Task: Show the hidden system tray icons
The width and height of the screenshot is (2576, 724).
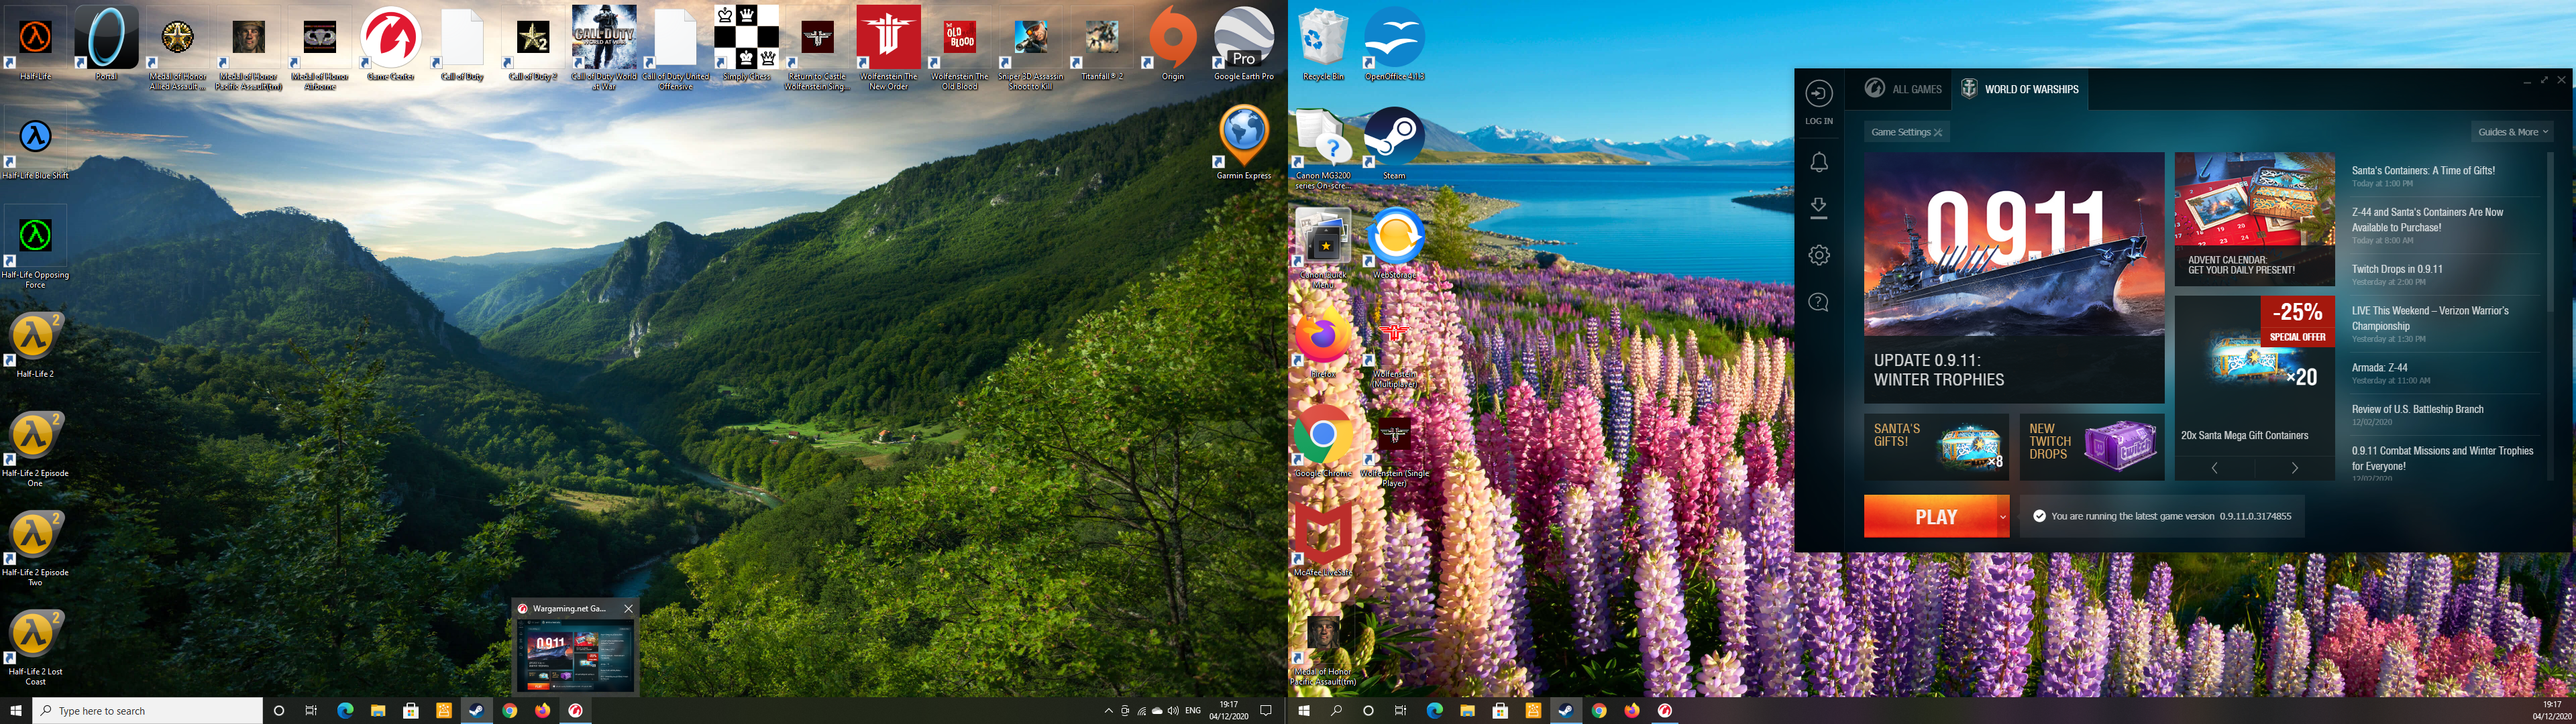Action: (1108, 711)
